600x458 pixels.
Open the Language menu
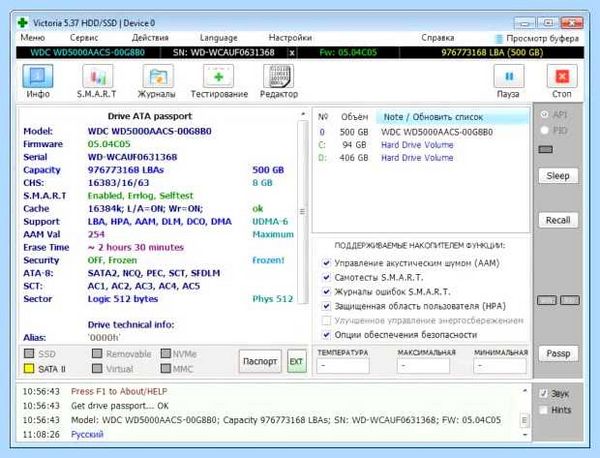click(x=218, y=38)
